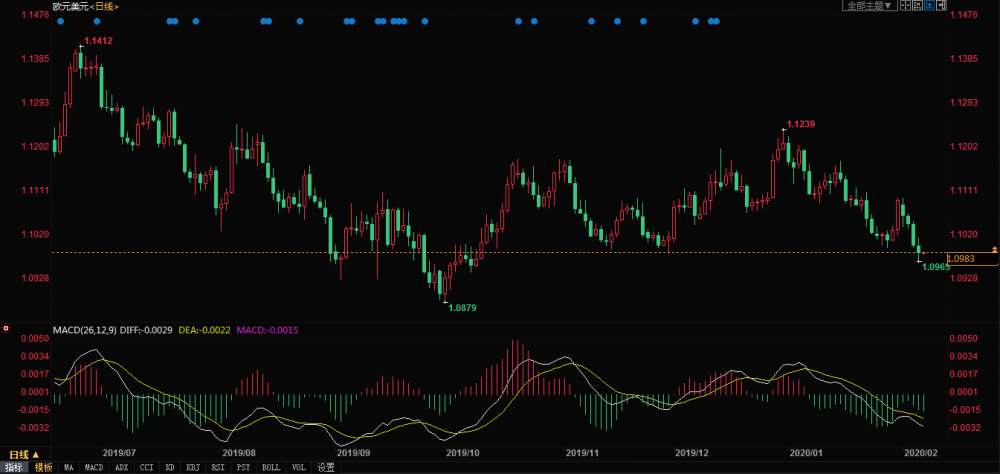Select the MA indicator
Viewport: 1000px width, 474px height.
69,467
